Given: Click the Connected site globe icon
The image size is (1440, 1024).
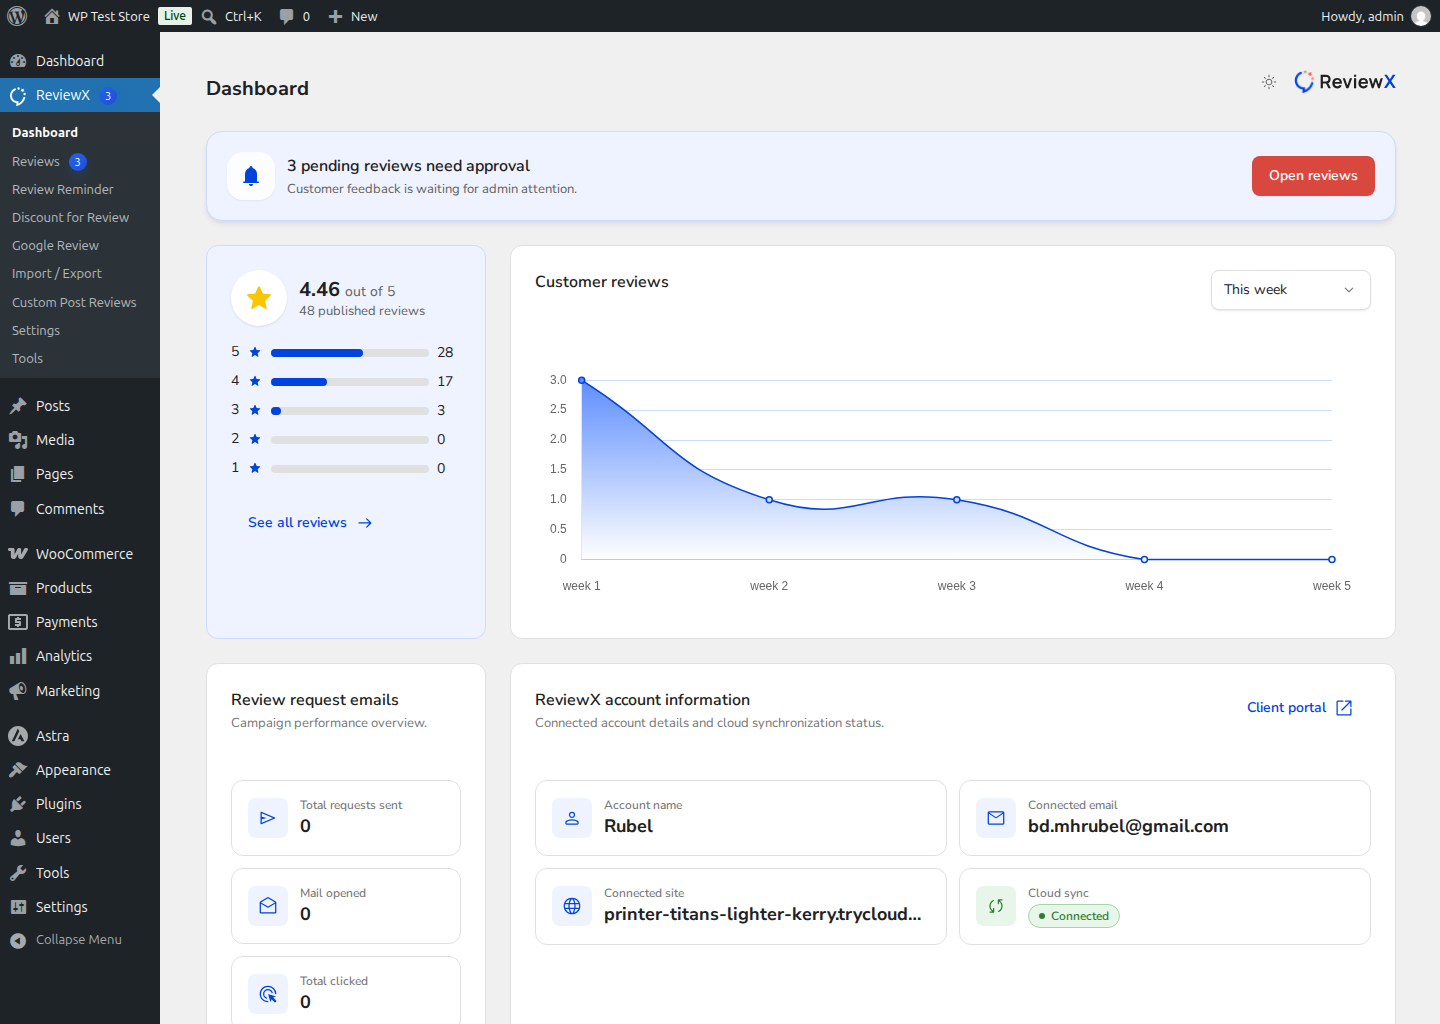Looking at the screenshot, I should (x=572, y=906).
